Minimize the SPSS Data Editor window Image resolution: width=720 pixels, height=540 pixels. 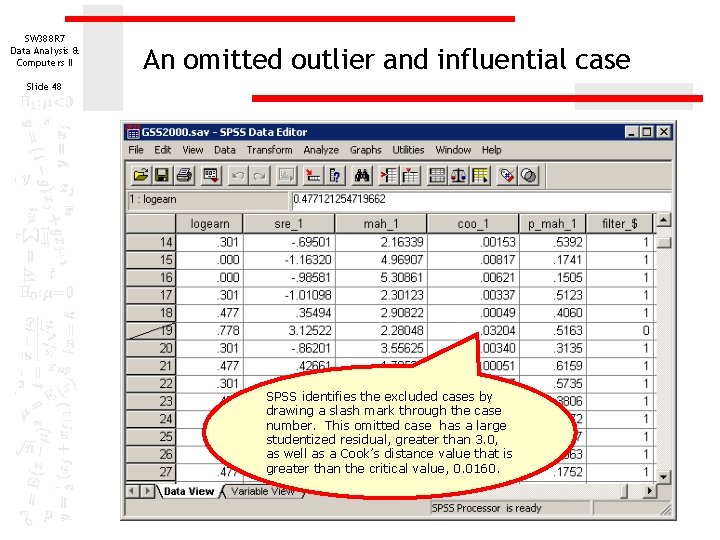(631, 132)
